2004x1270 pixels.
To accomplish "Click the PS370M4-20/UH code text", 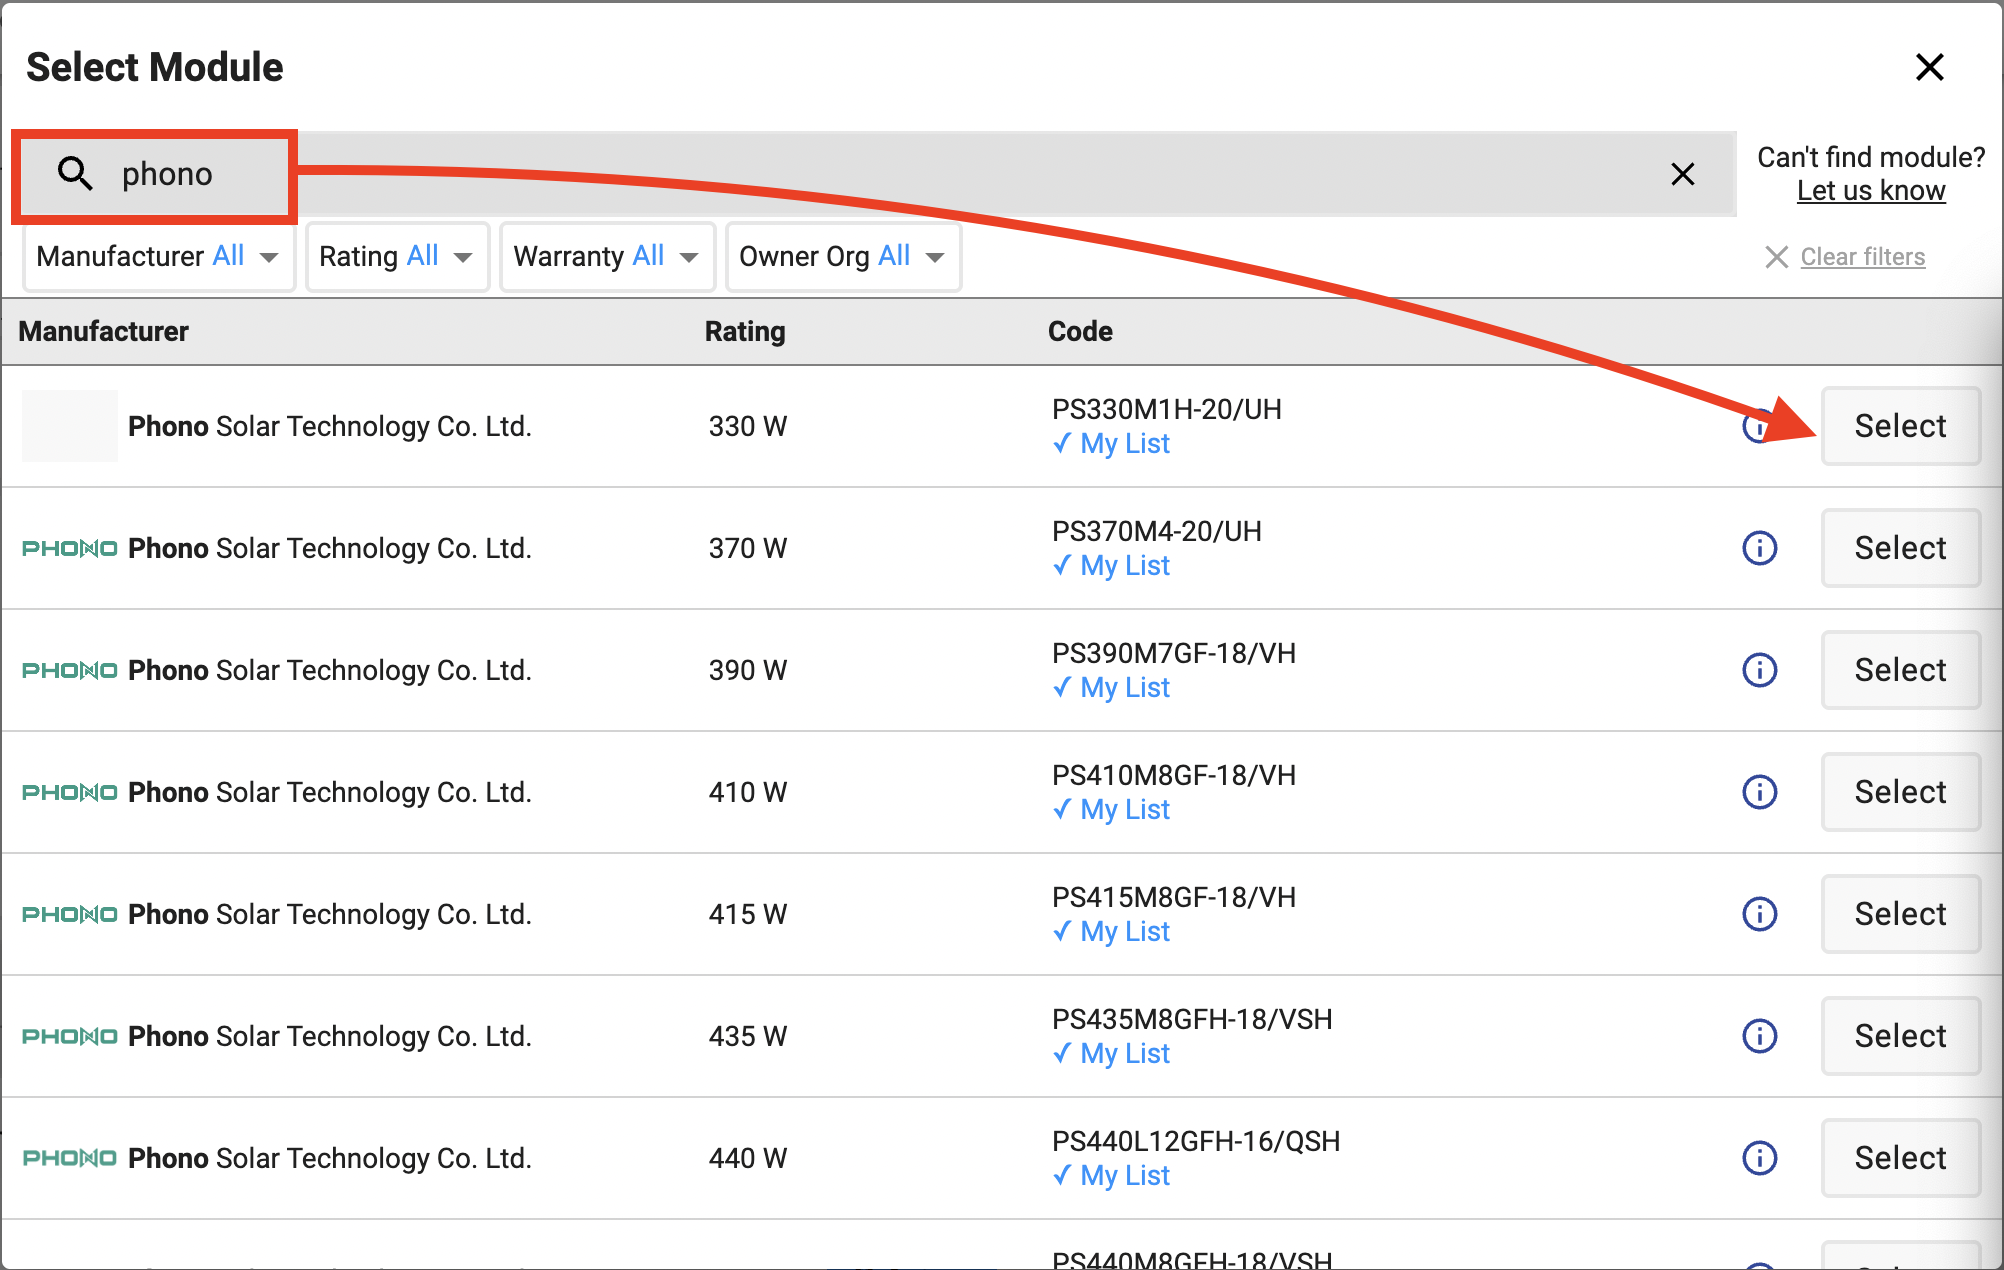I will click(1157, 531).
